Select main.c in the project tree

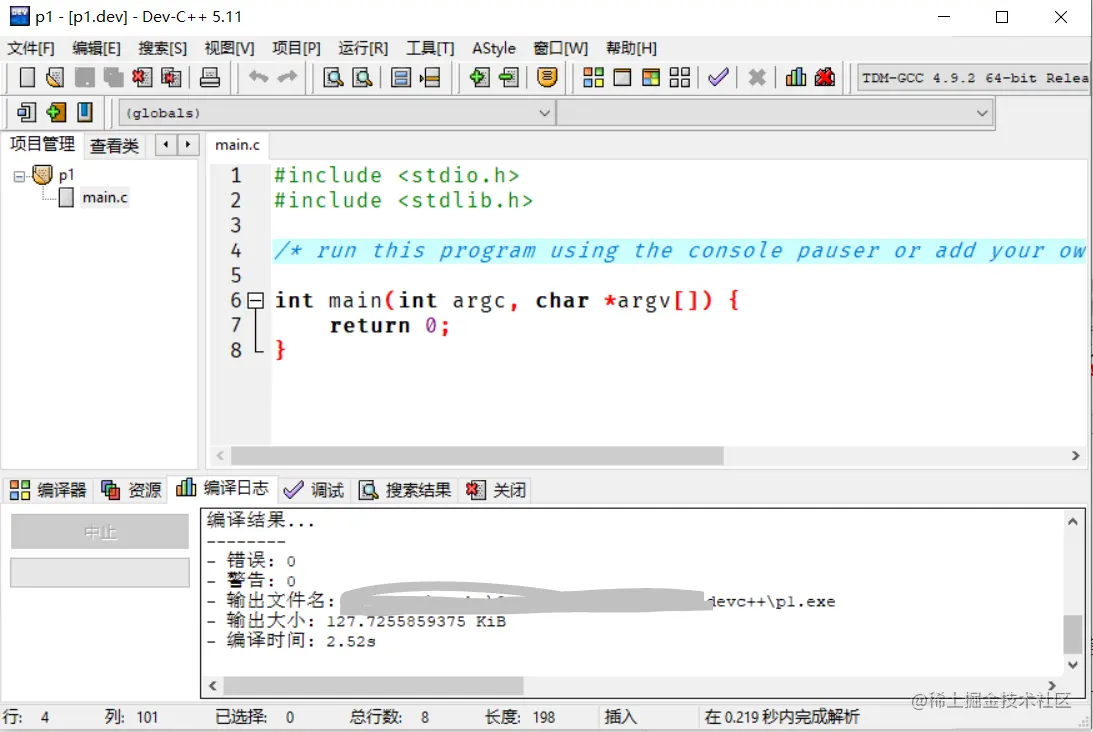(105, 198)
